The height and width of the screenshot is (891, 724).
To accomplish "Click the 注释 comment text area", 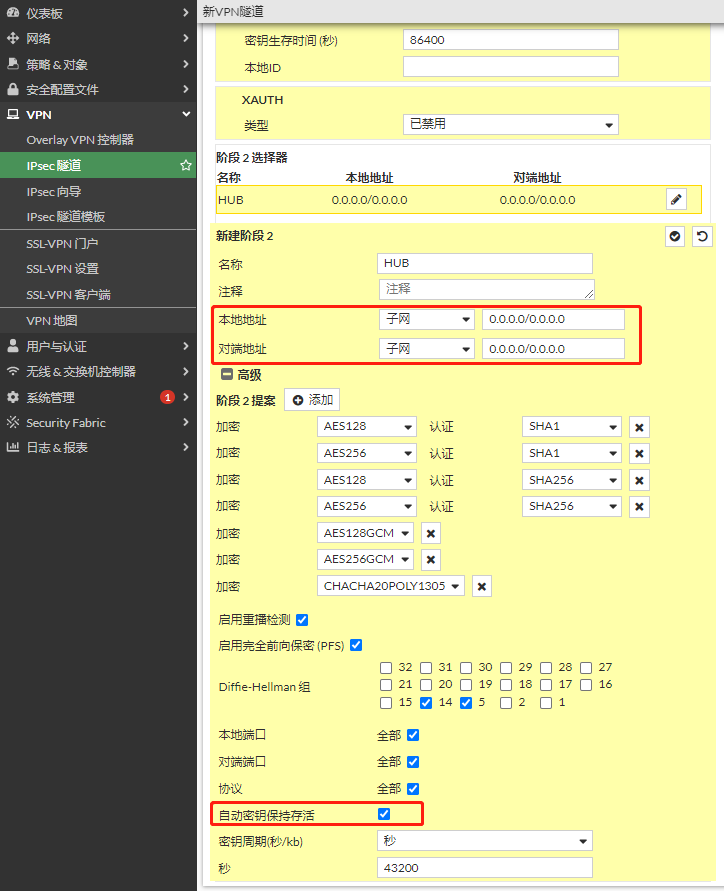I will click(486, 289).
